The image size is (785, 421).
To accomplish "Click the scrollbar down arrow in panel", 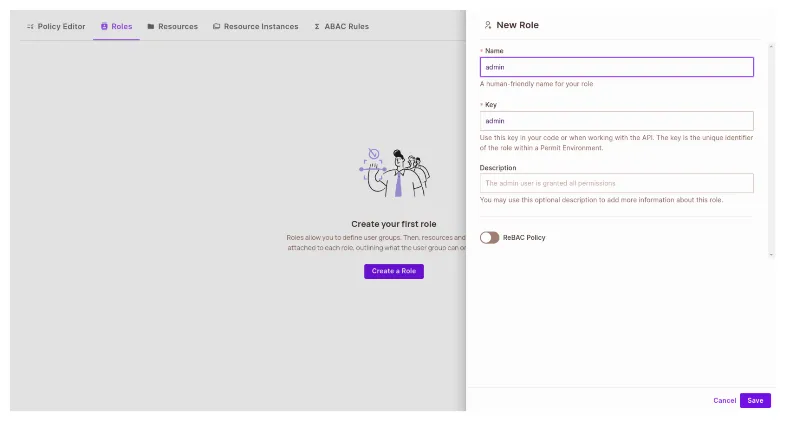I will (771, 254).
